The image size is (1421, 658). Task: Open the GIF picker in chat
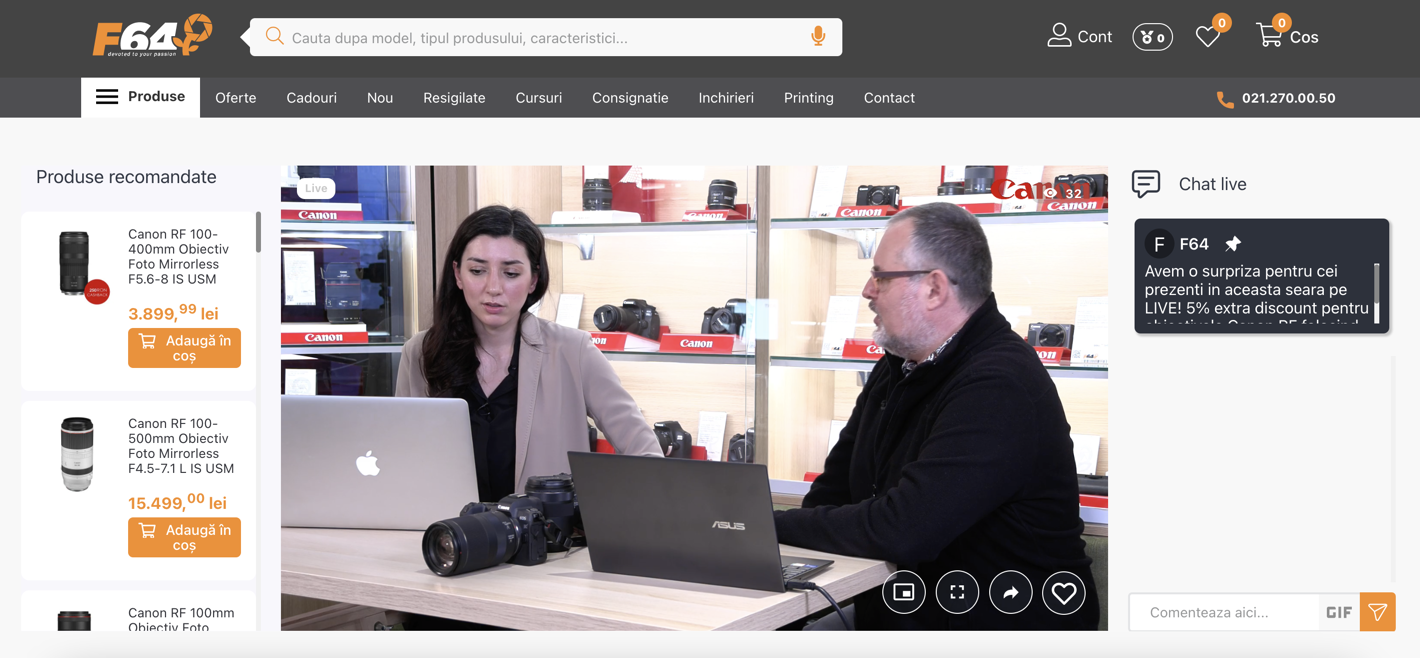point(1339,612)
